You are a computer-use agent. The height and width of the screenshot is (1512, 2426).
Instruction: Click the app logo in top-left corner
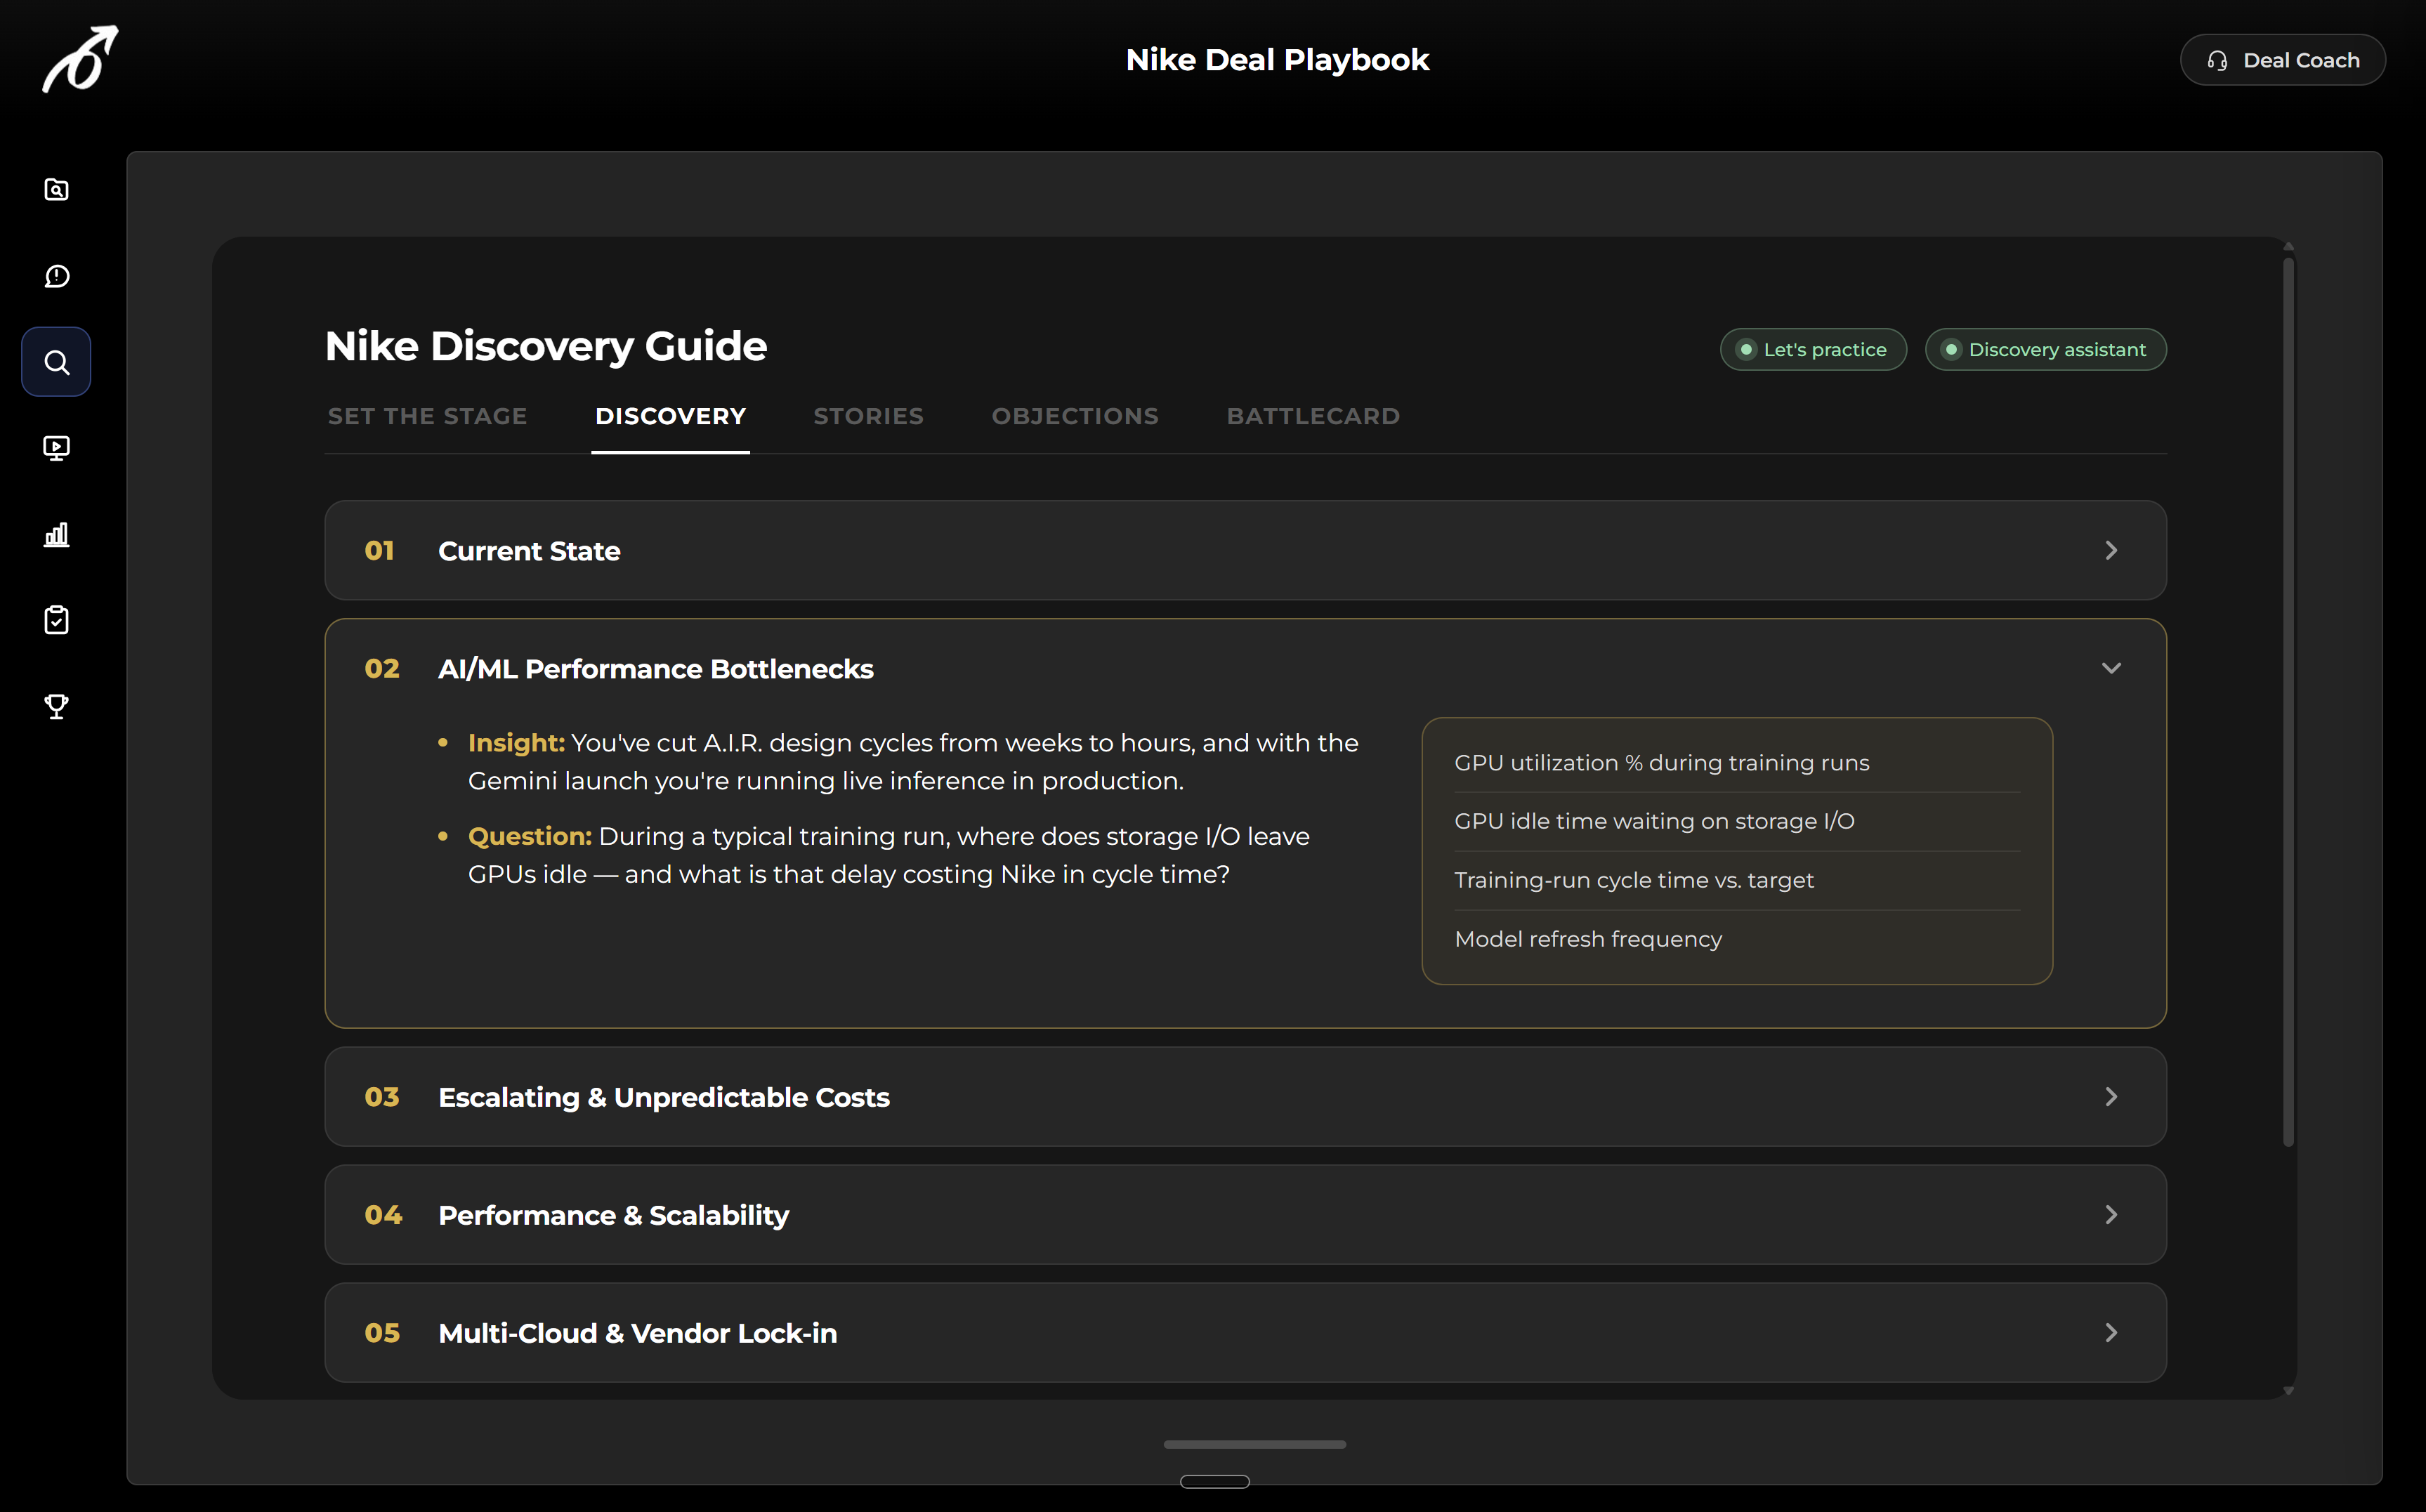click(x=80, y=59)
